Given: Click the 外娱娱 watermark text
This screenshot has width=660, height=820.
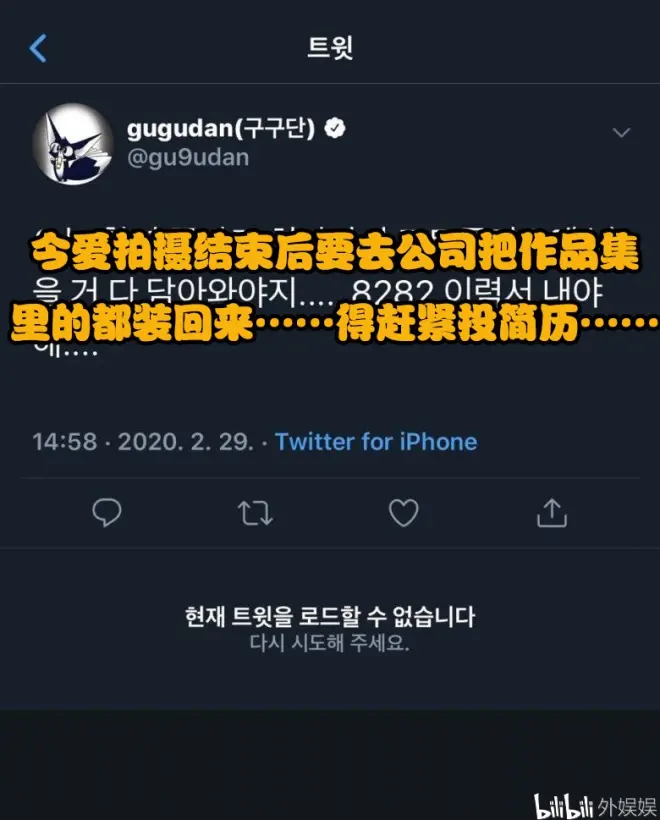Looking at the screenshot, I should tap(627, 807).
